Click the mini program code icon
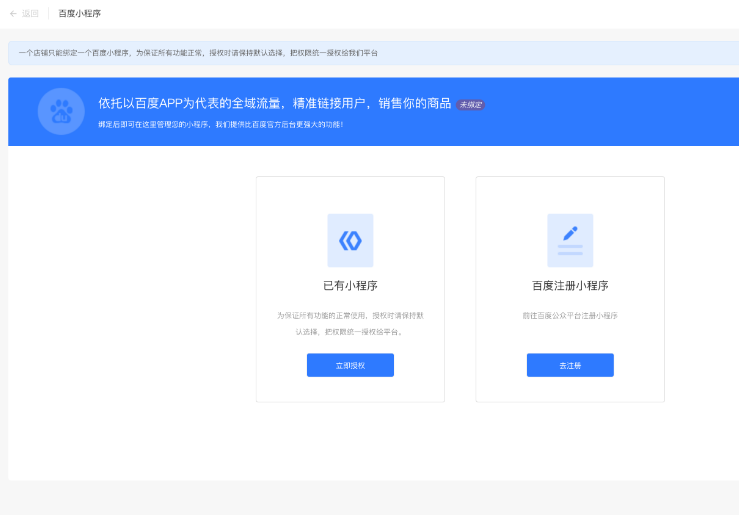 pos(350,240)
